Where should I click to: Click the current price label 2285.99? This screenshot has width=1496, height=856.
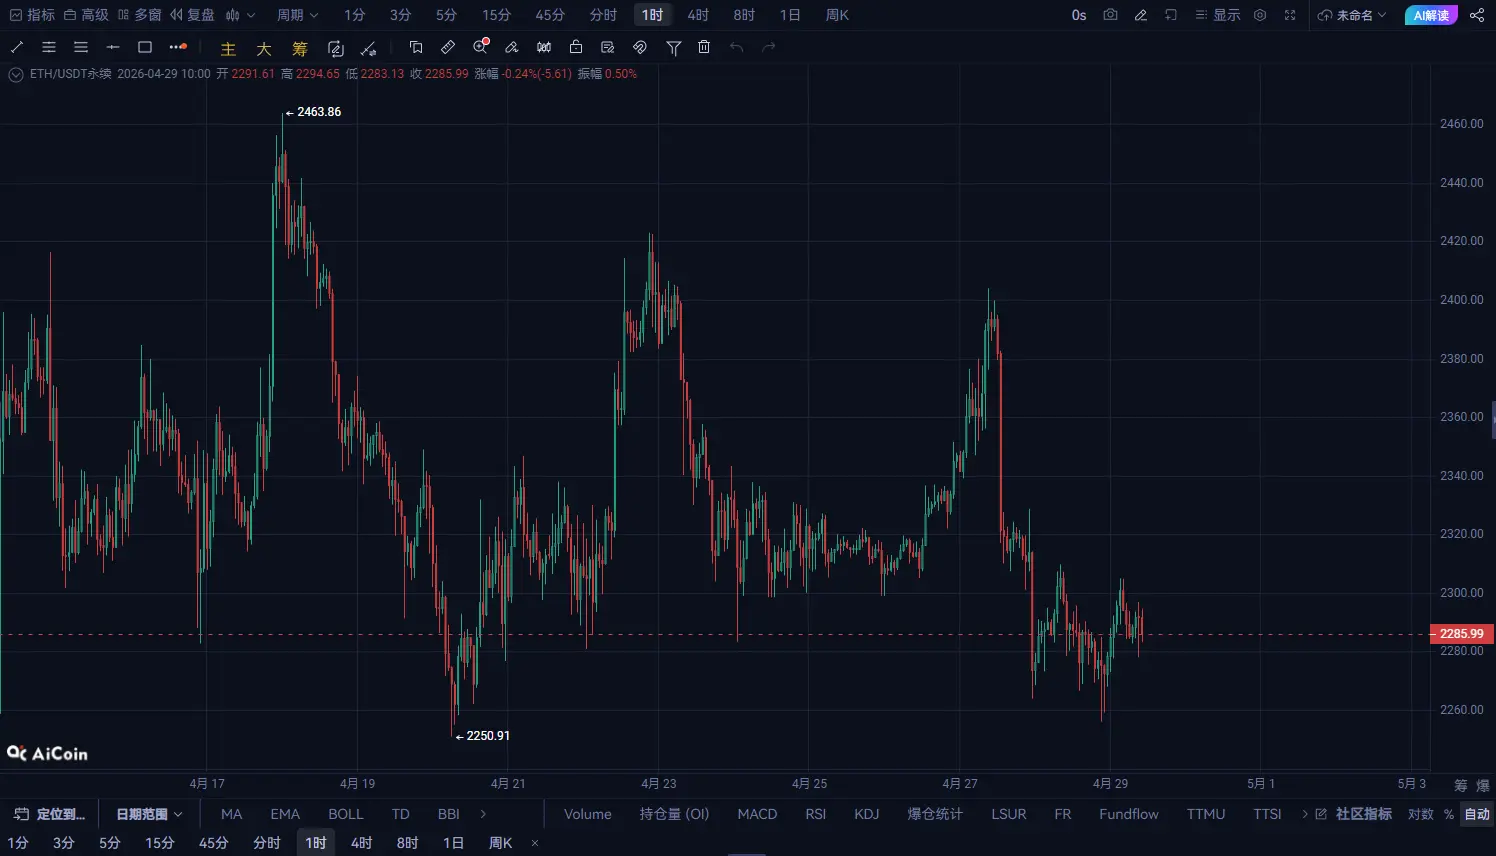coord(1461,634)
